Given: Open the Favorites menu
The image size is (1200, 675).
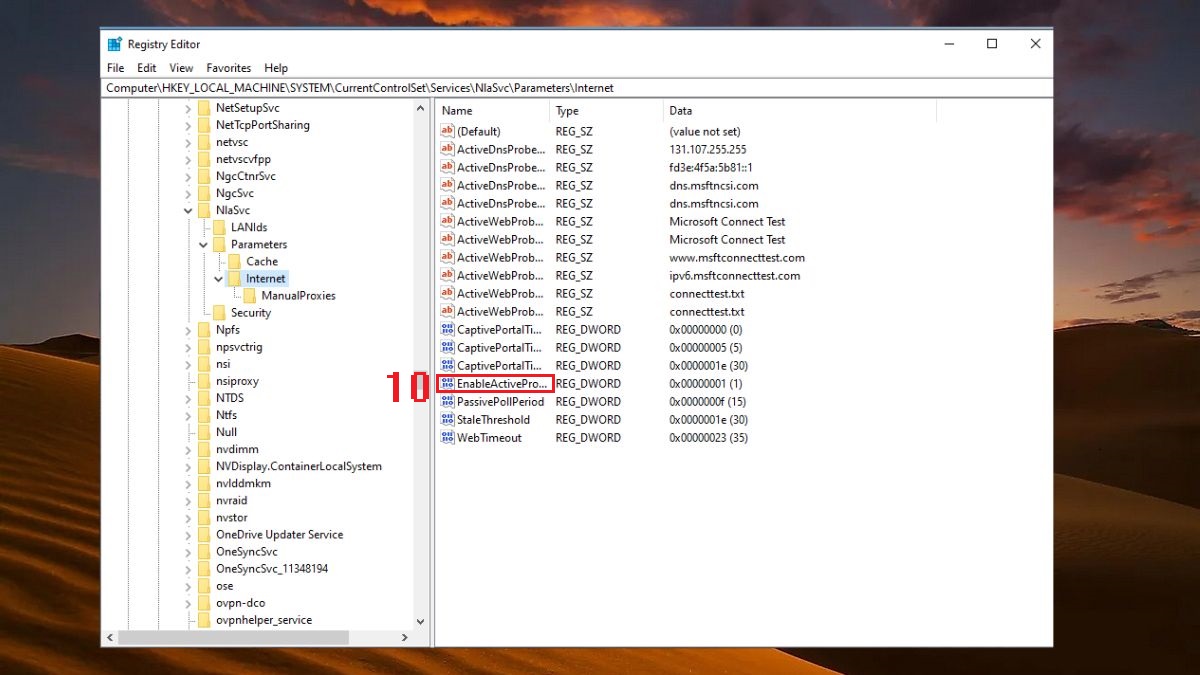Looking at the screenshot, I should coord(229,68).
